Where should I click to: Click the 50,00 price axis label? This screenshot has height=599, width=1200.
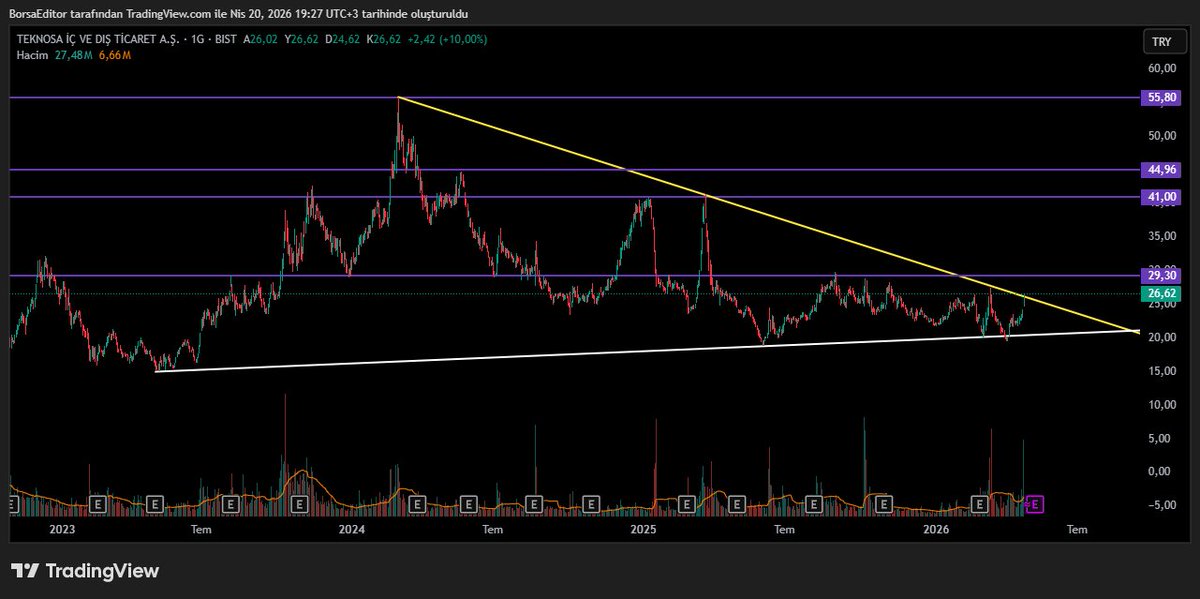pyautogui.click(x=1162, y=135)
